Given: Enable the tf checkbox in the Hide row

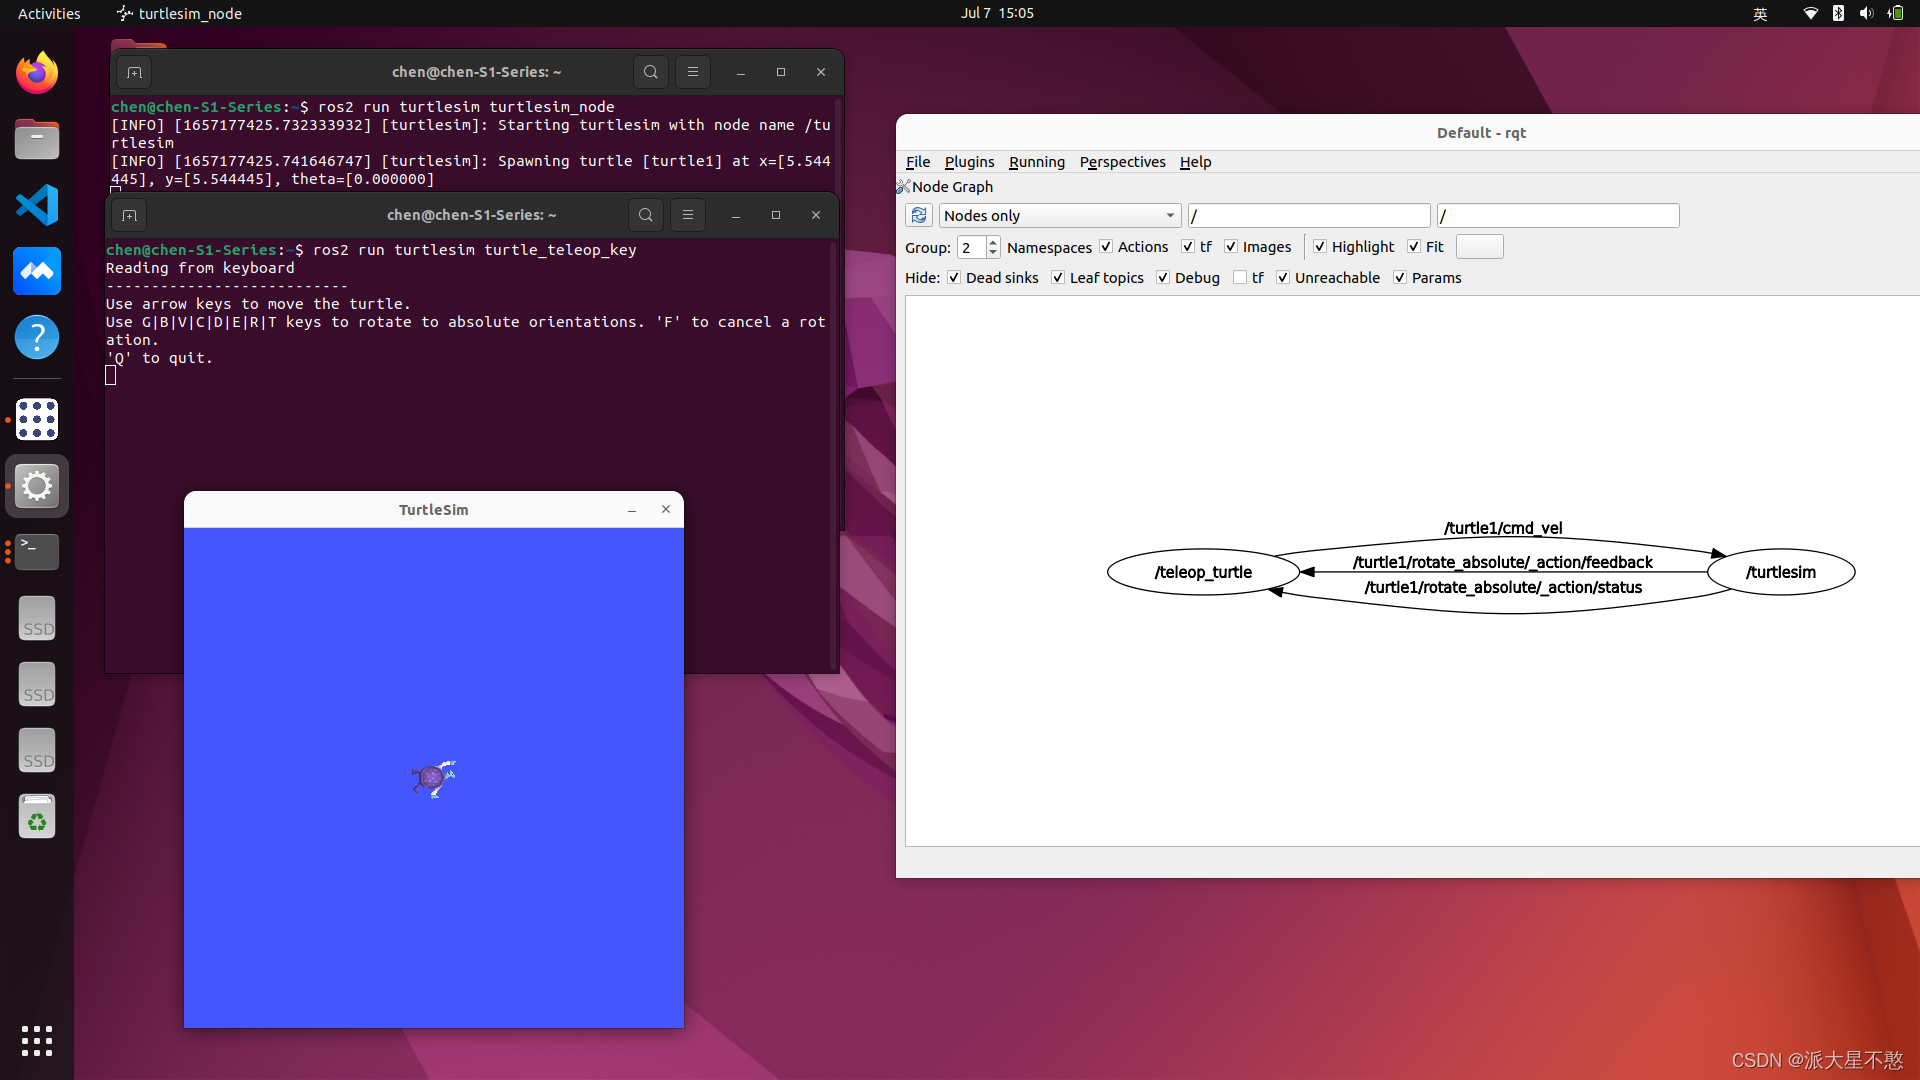Looking at the screenshot, I should (1238, 277).
